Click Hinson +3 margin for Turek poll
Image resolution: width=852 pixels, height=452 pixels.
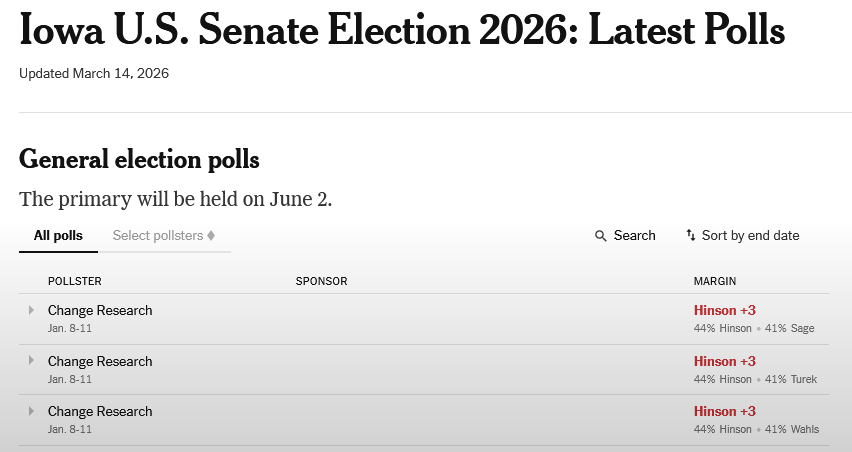click(x=724, y=361)
